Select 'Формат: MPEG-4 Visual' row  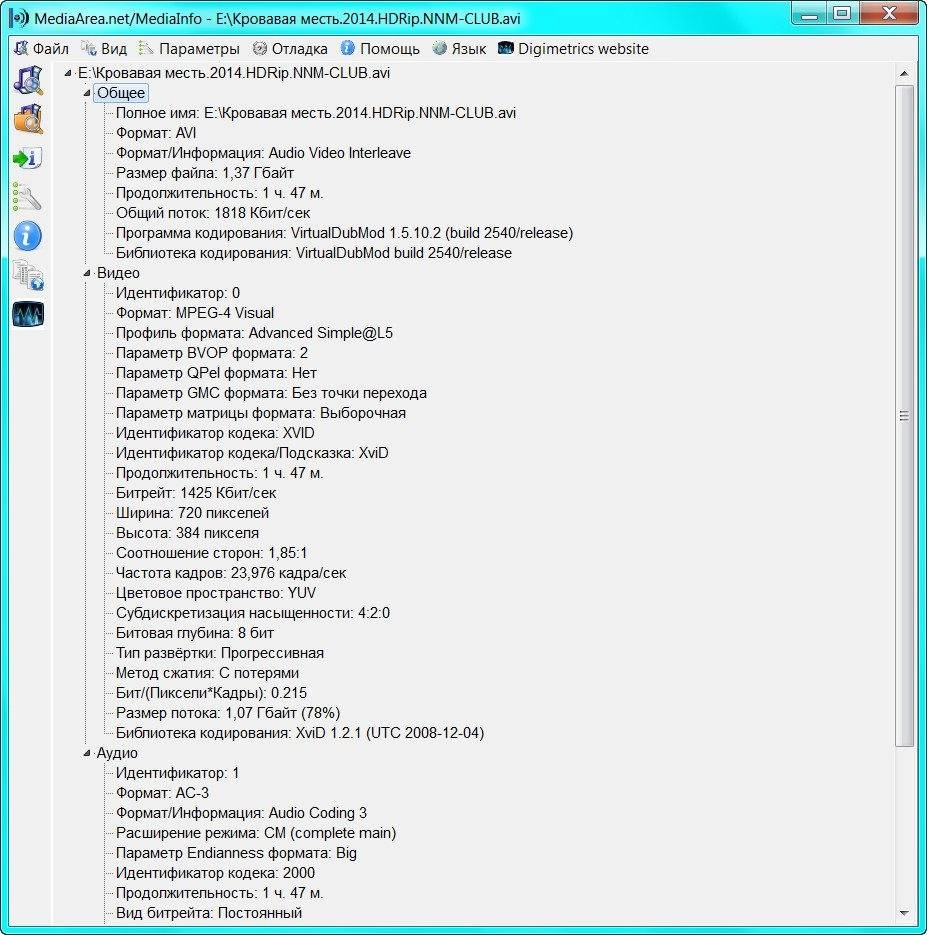pos(195,313)
